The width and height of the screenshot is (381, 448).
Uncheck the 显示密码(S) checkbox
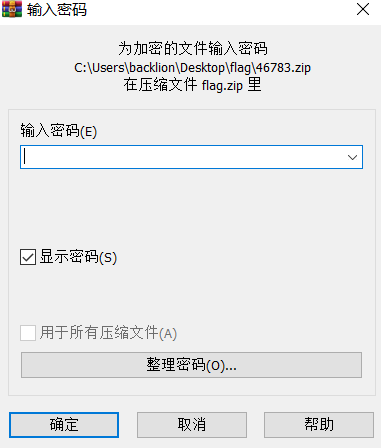coord(28,257)
